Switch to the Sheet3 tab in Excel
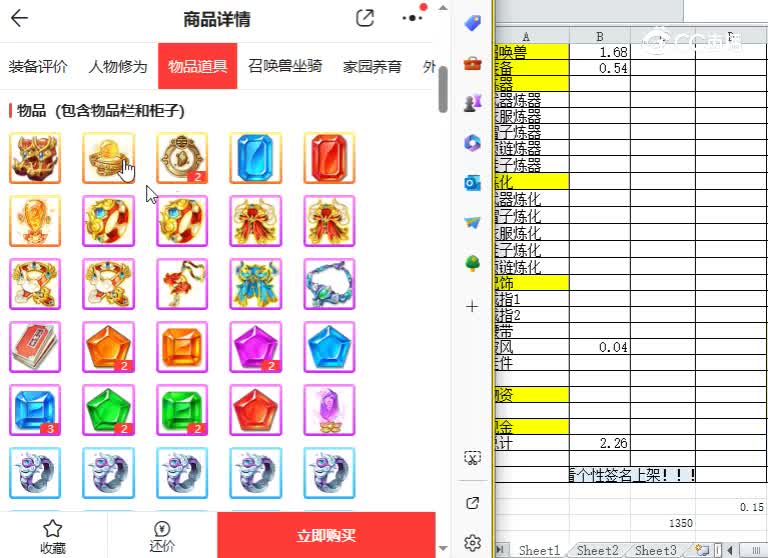This screenshot has height=558, width=768. pos(655,550)
